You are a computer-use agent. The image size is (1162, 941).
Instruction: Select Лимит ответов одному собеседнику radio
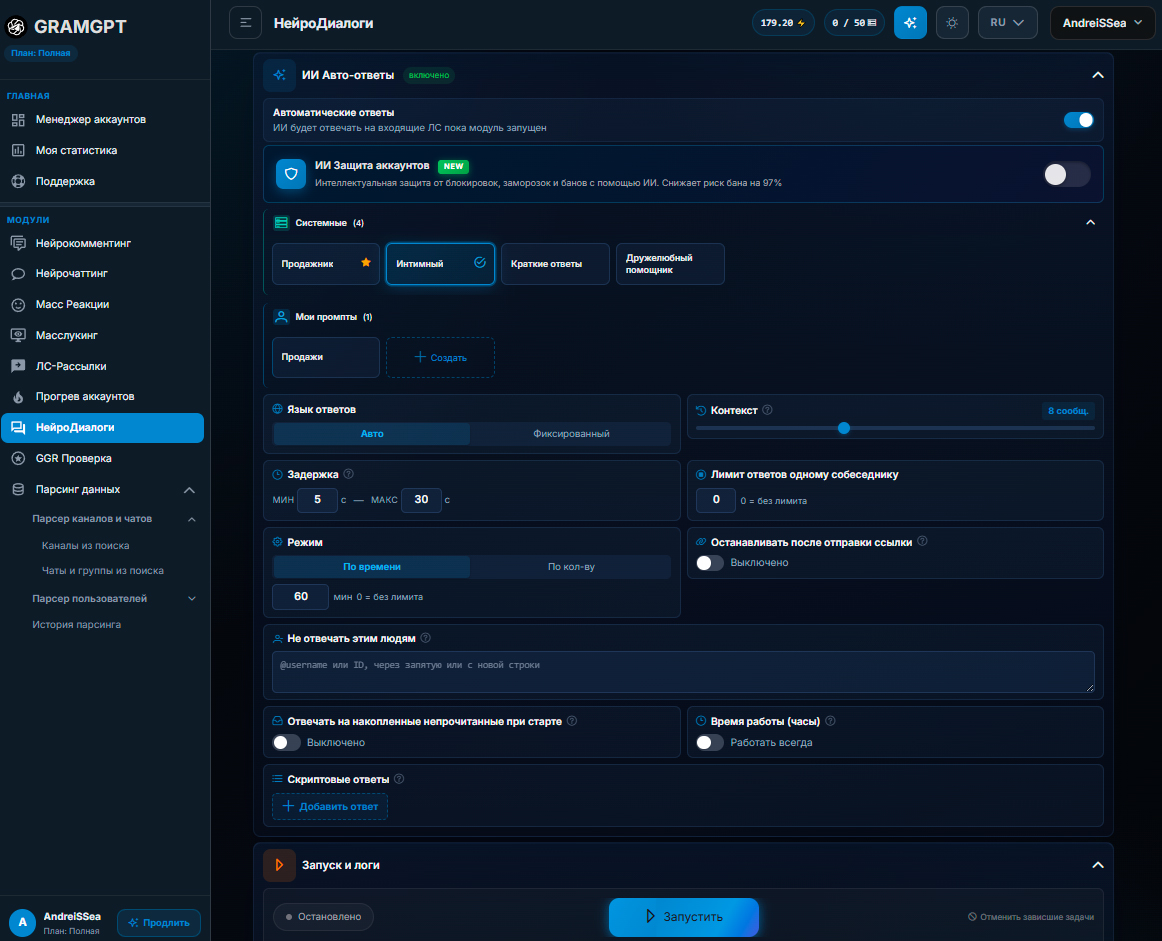(701, 474)
